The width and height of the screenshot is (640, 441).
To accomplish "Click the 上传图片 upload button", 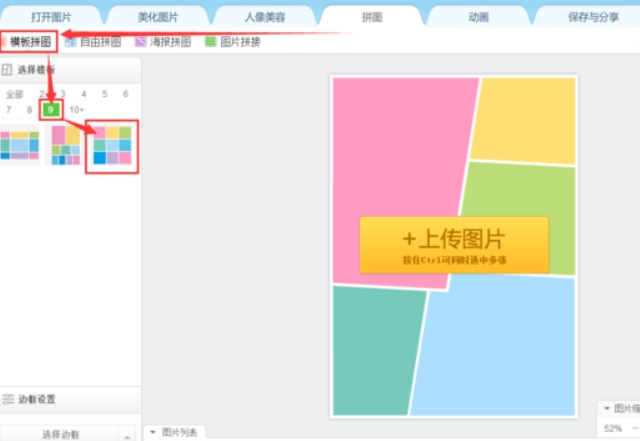I will coord(454,245).
